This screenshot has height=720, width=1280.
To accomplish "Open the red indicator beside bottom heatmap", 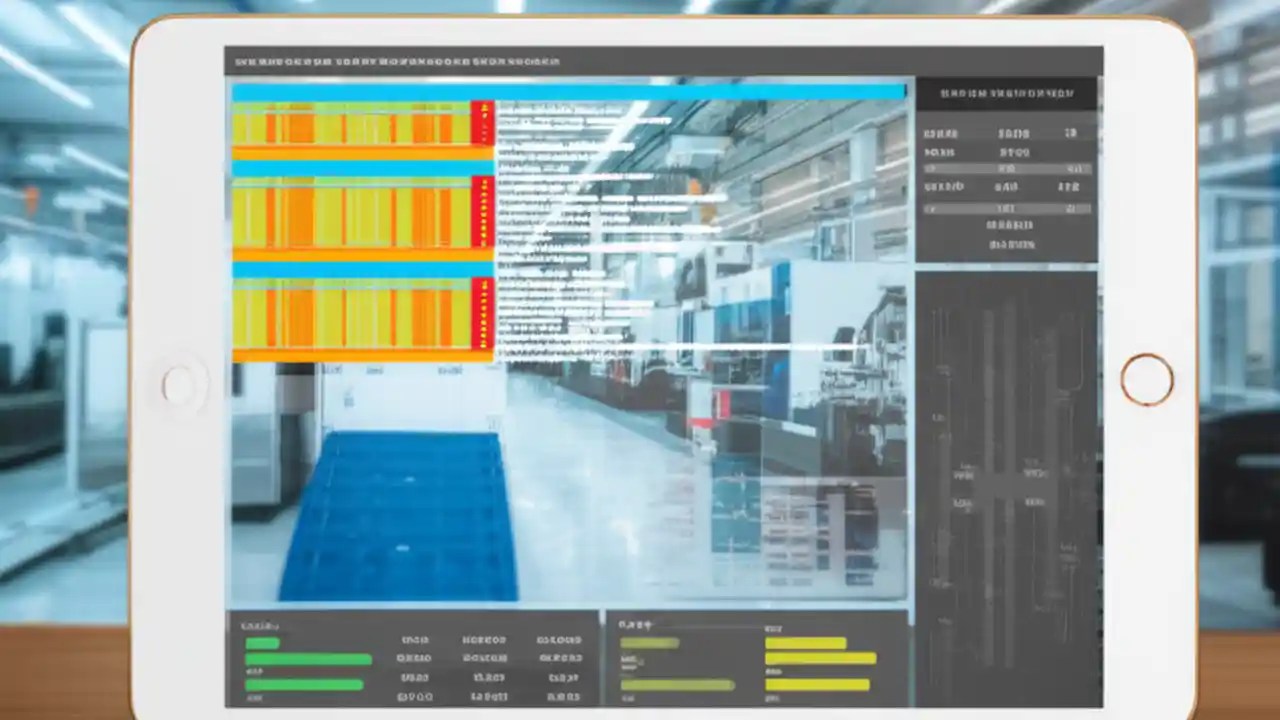I will point(480,310).
